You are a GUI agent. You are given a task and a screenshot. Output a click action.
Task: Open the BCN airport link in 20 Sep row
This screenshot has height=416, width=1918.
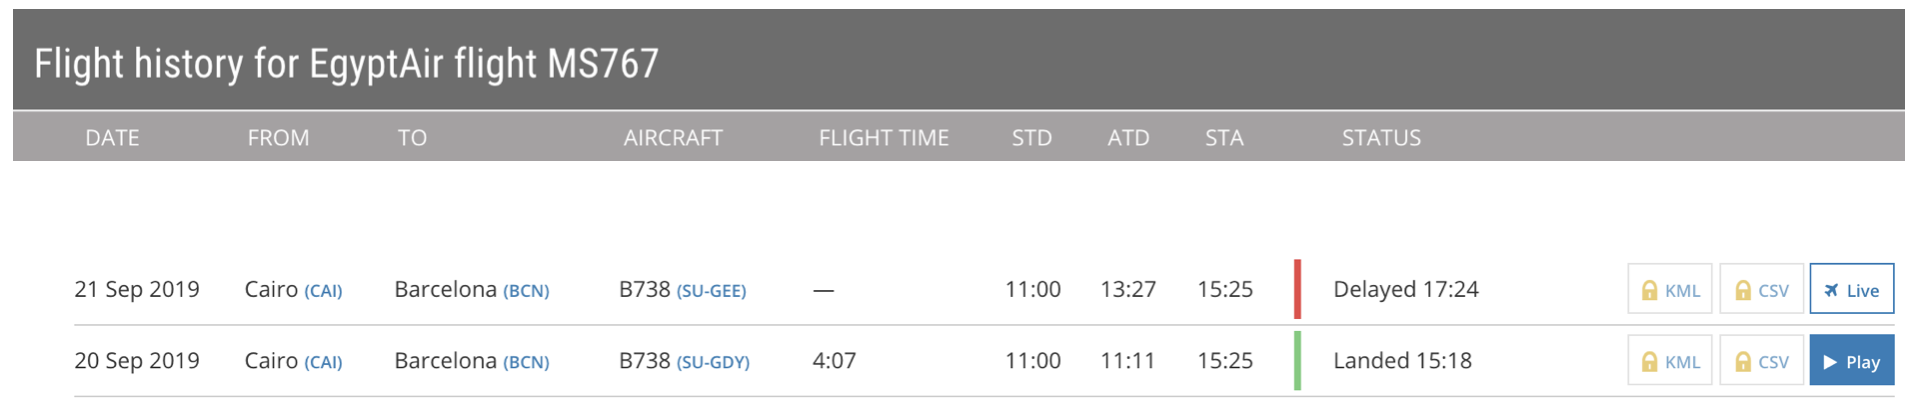[x=526, y=362]
